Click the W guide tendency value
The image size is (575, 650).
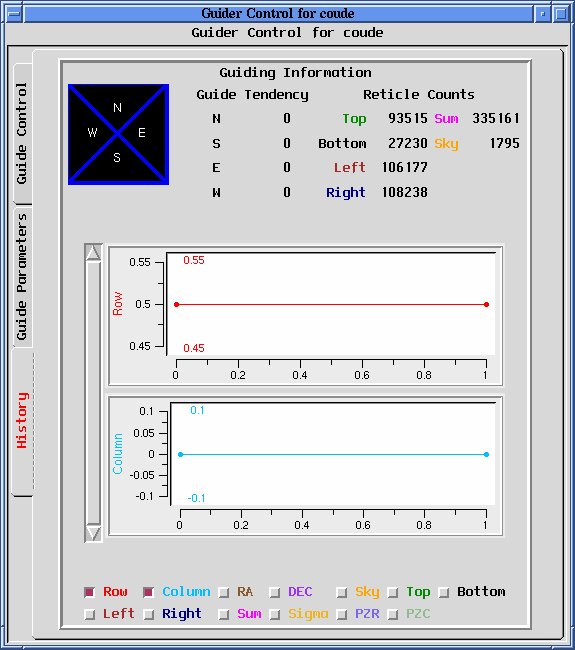[x=287, y=192]
